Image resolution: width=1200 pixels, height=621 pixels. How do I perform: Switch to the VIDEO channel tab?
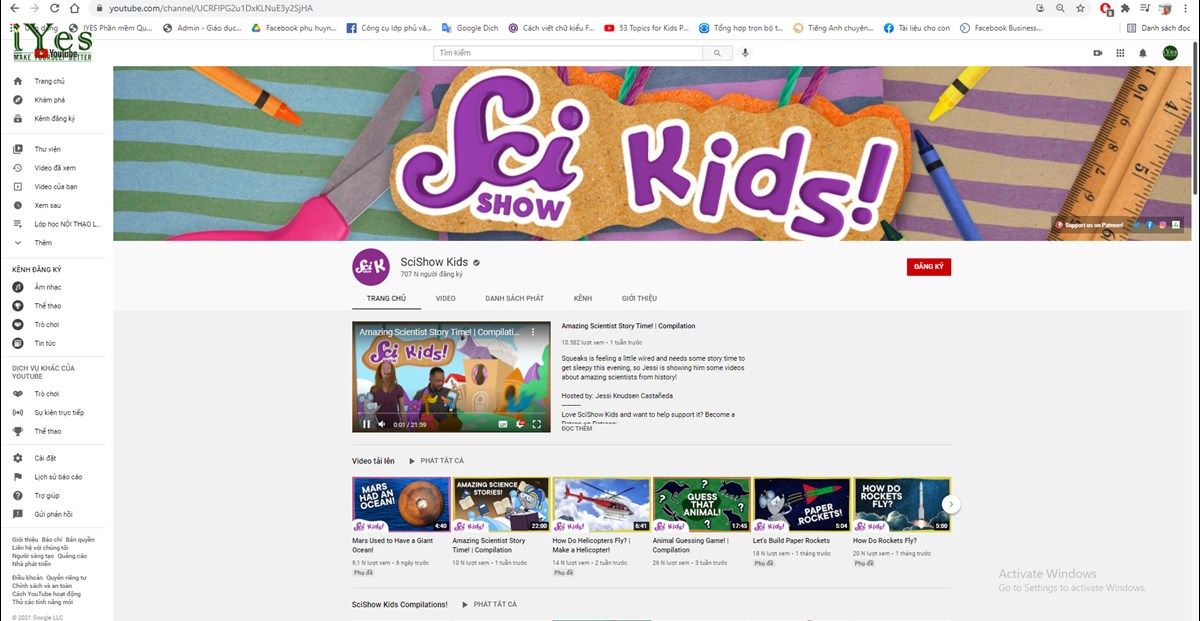(x=445, y=298)
